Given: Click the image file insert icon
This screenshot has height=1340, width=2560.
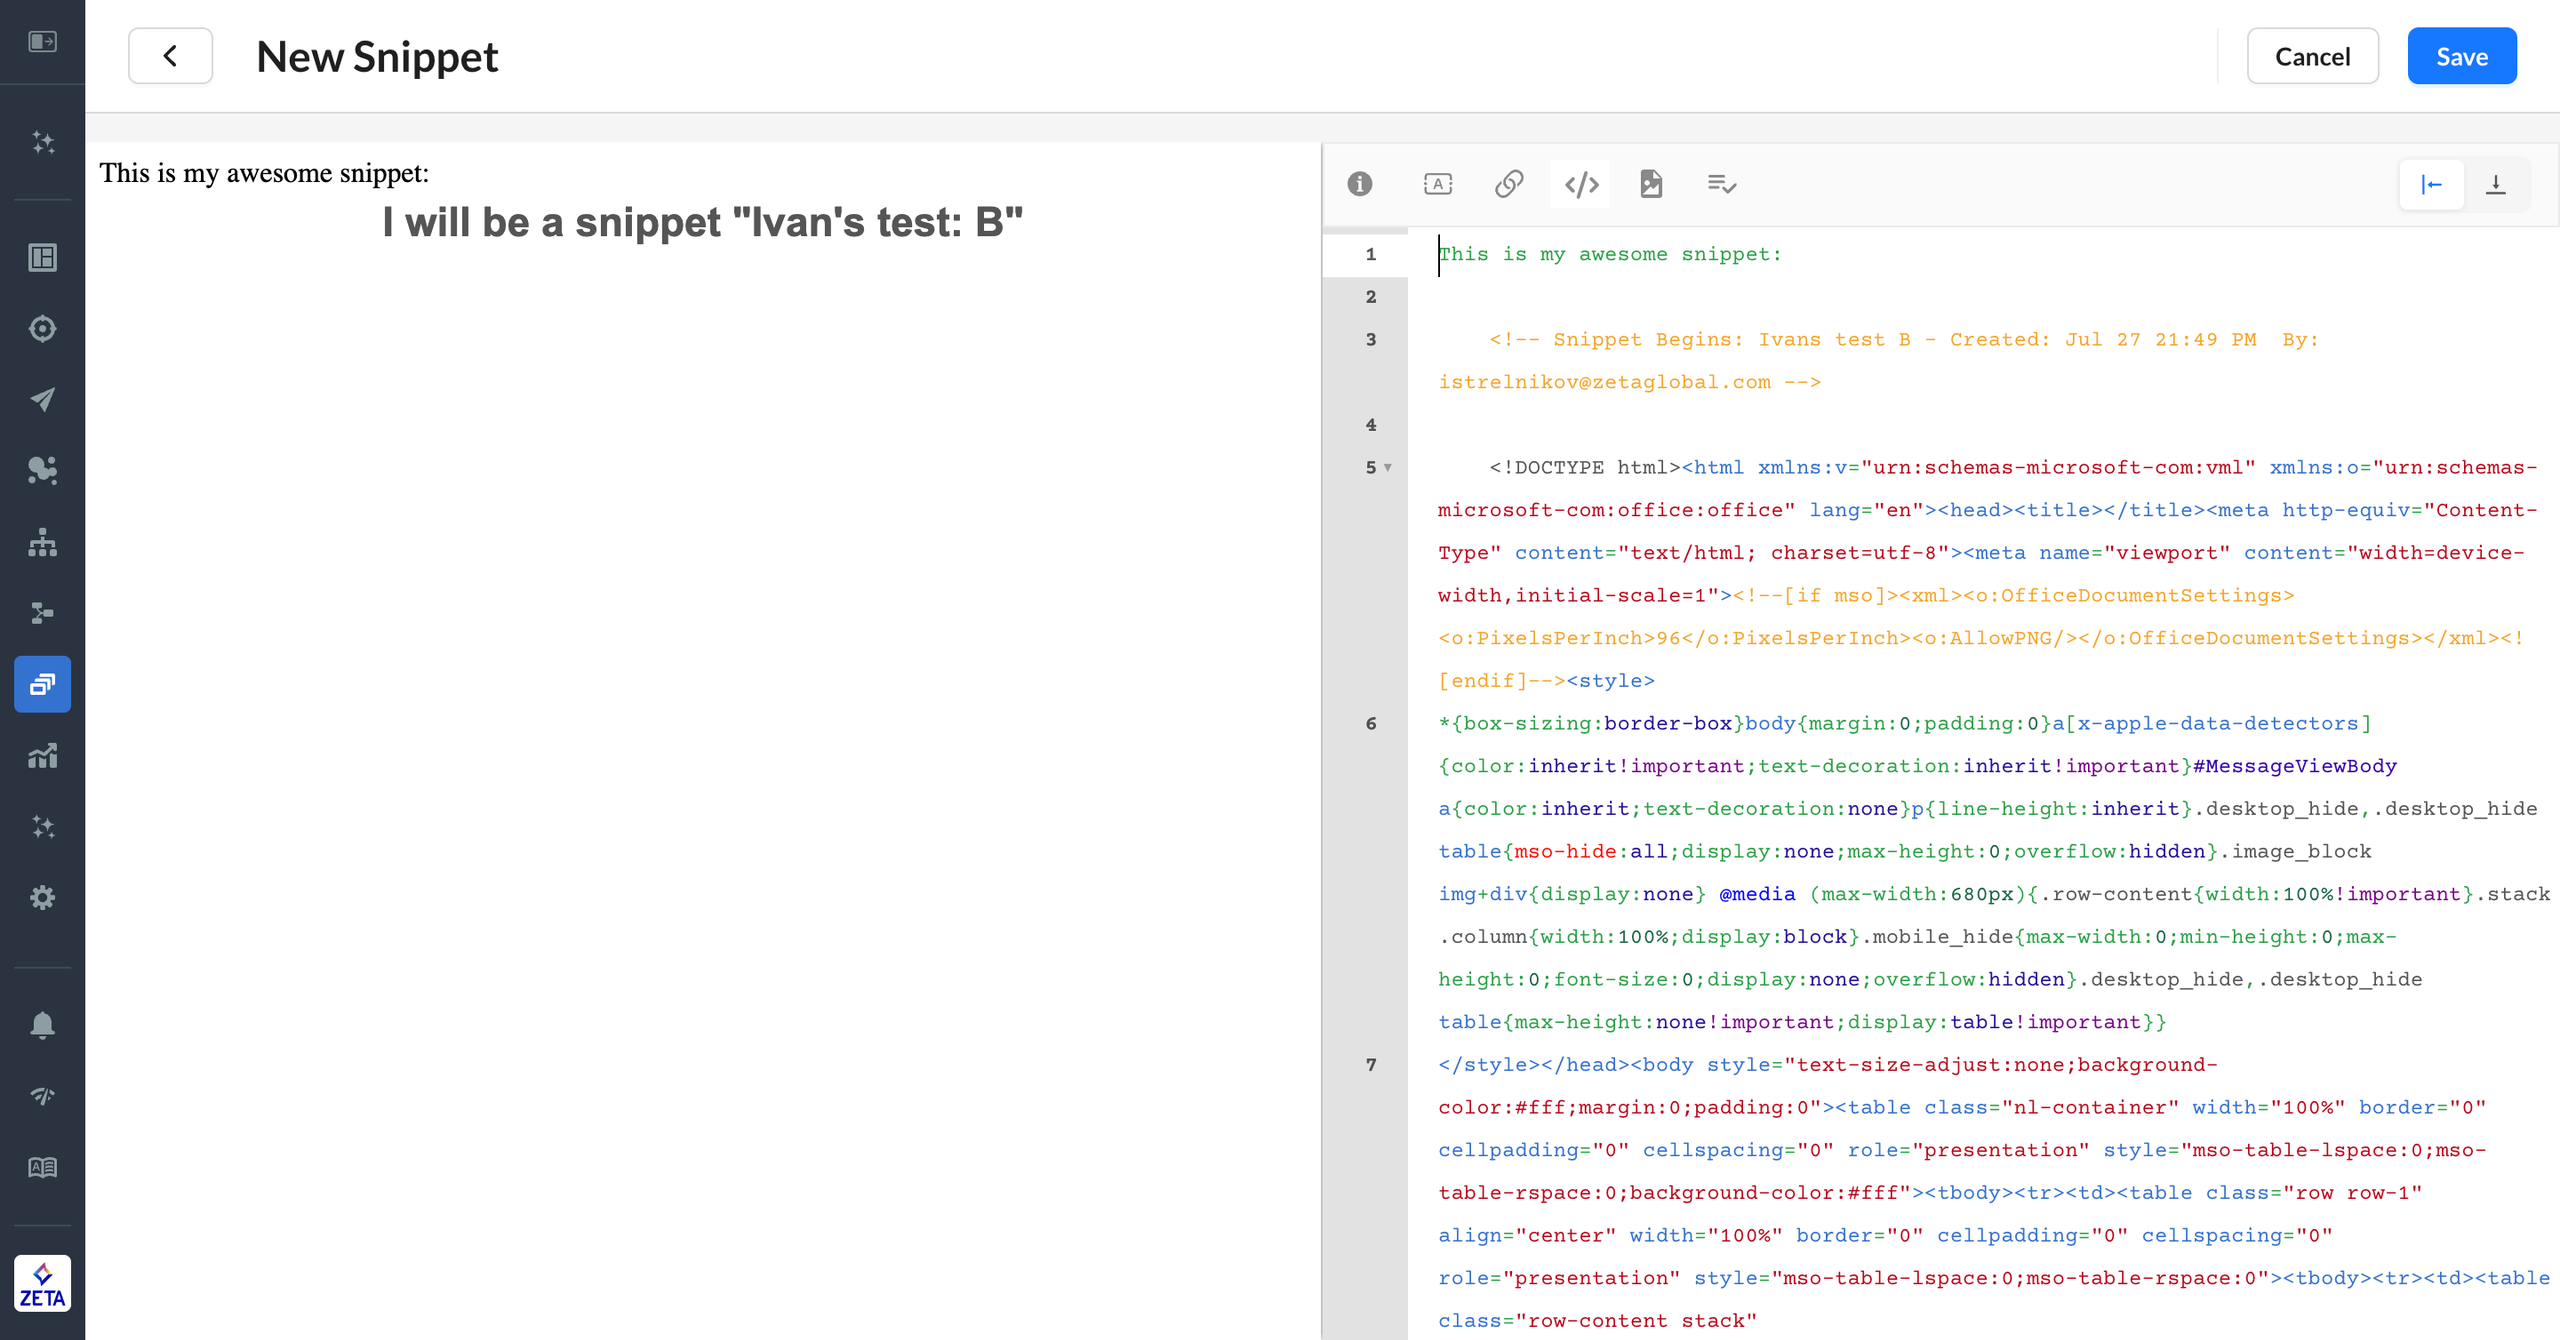Looking at the screenshot, I should pos(1651,184).
